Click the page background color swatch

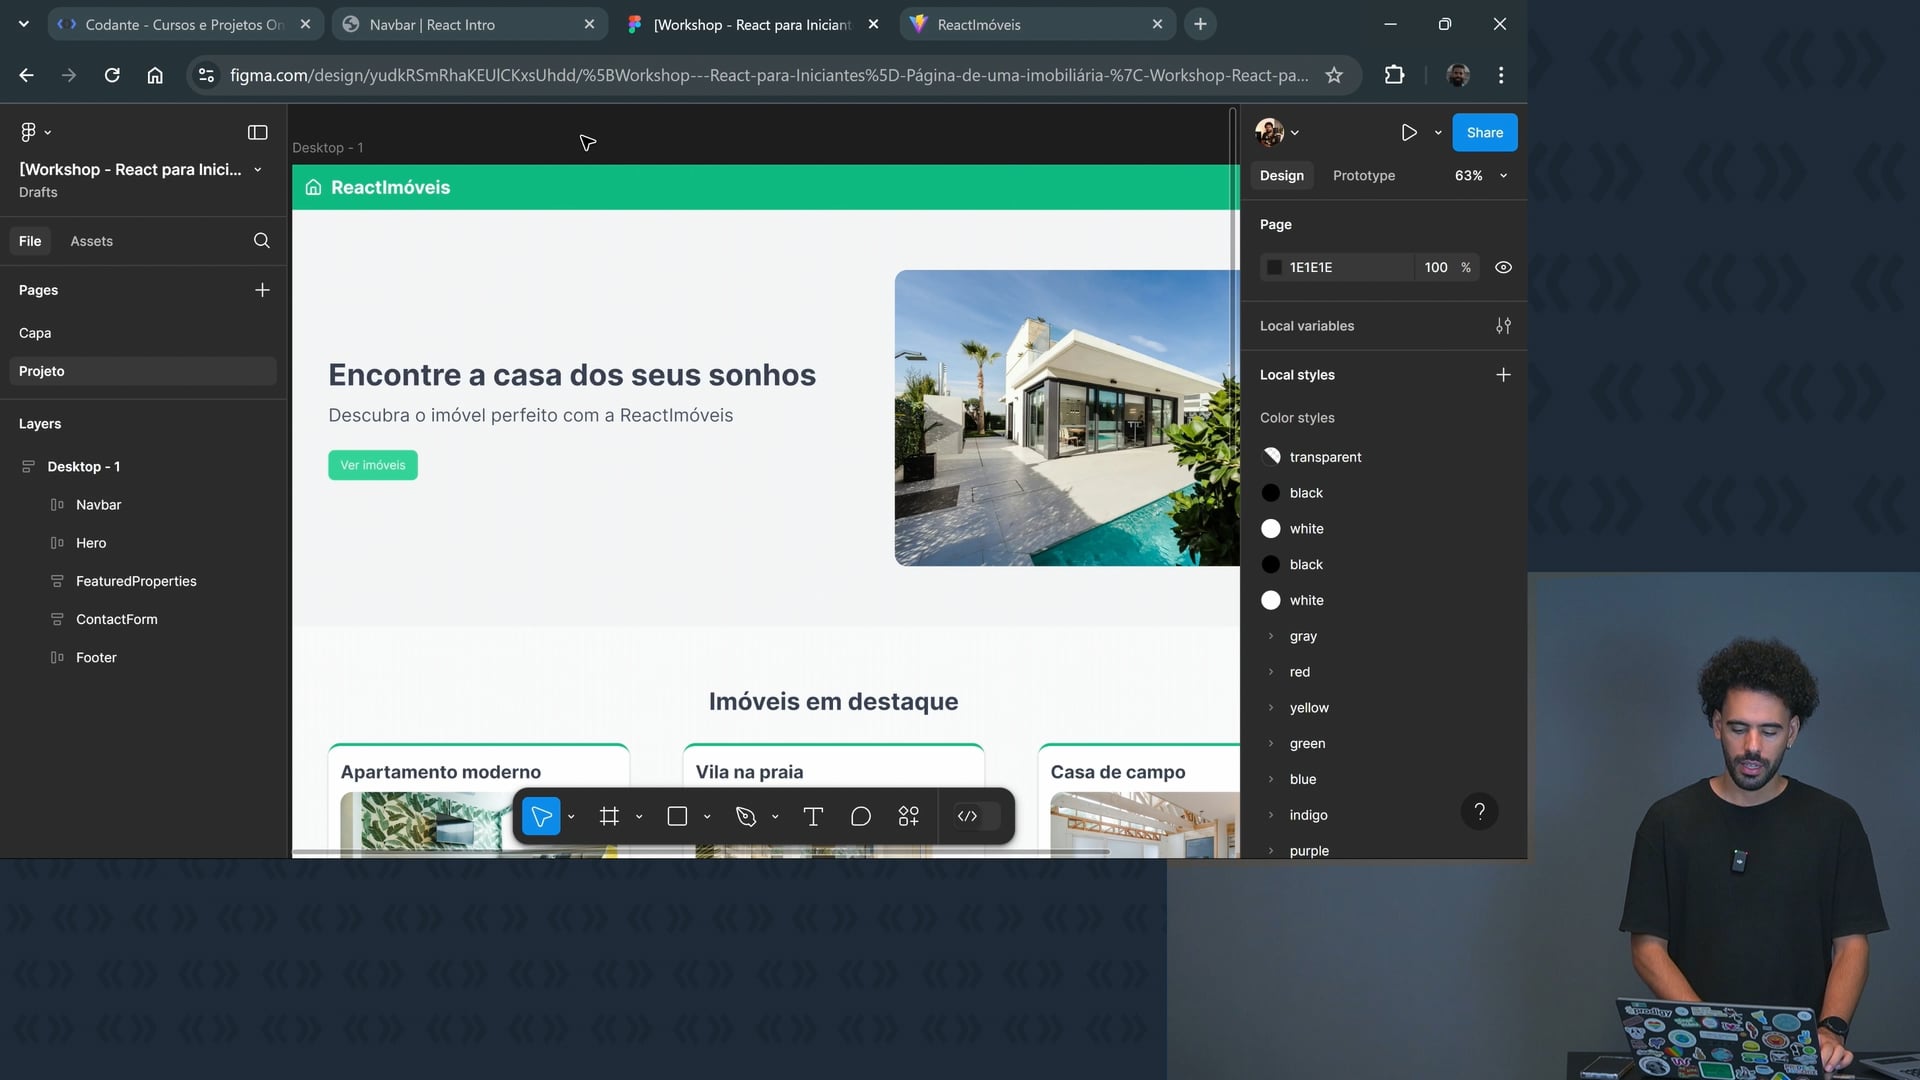[1274, 267]
